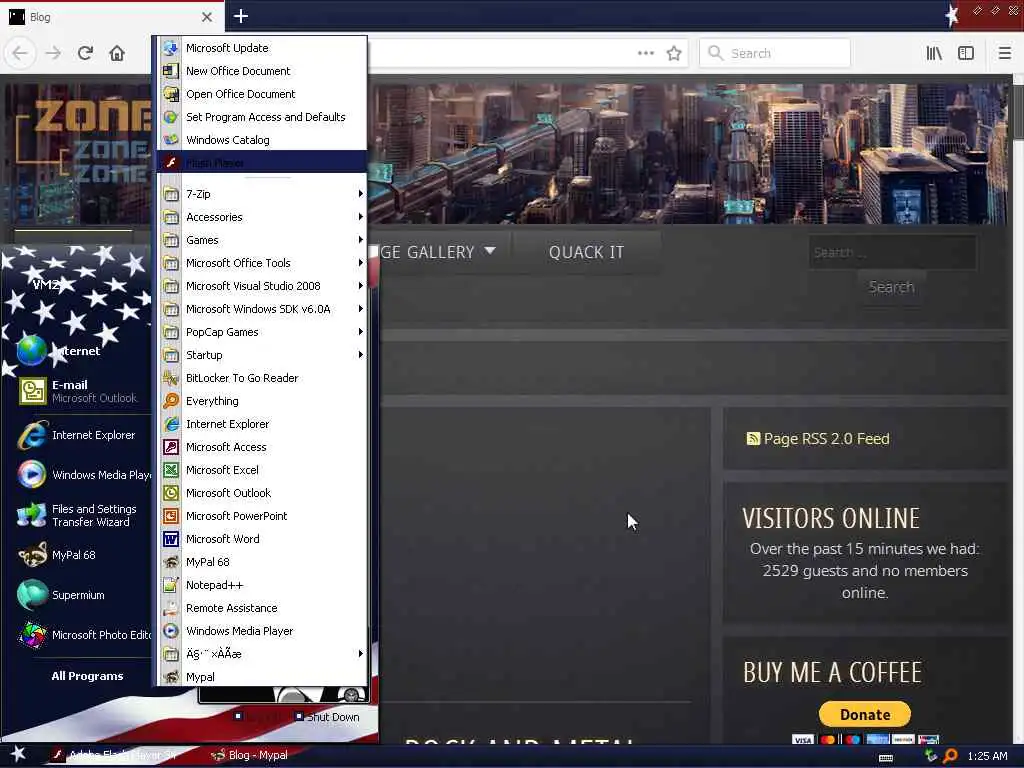The width and height of the screenshot is (1024, 768).
Task: Click the New Office Document icon
Action: 170,71
